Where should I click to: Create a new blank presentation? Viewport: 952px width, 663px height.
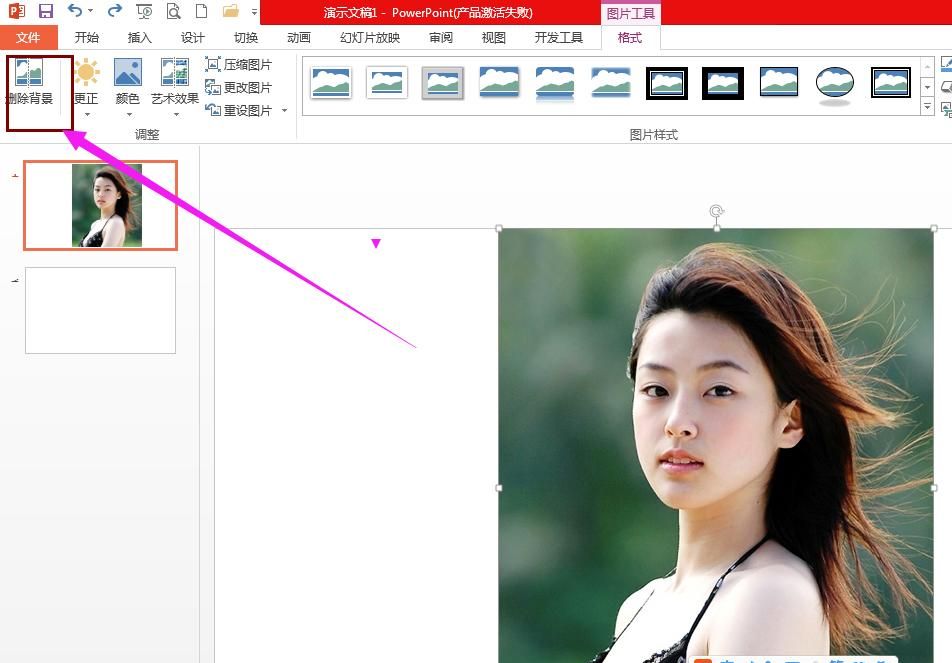(x=201, y=12)
